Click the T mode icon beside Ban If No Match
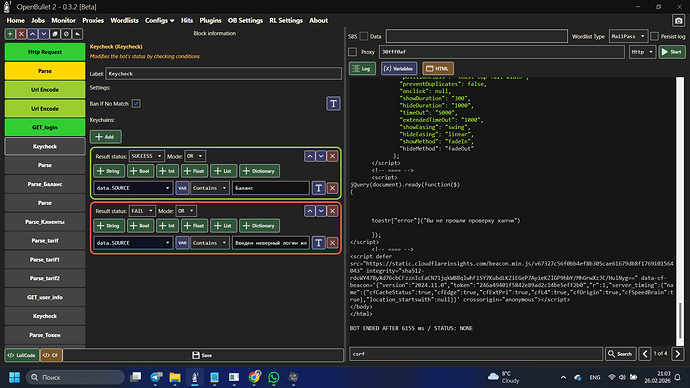 pos(333,104)
